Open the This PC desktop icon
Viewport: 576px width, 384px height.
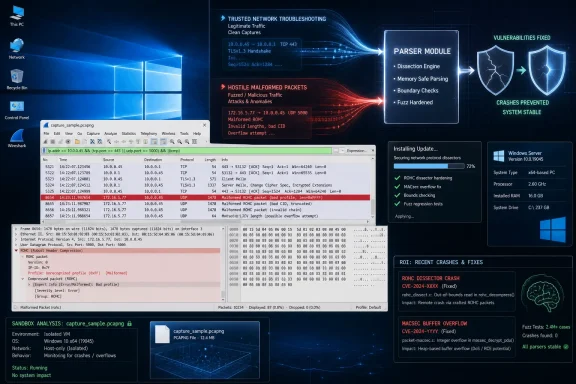(17, 15)
